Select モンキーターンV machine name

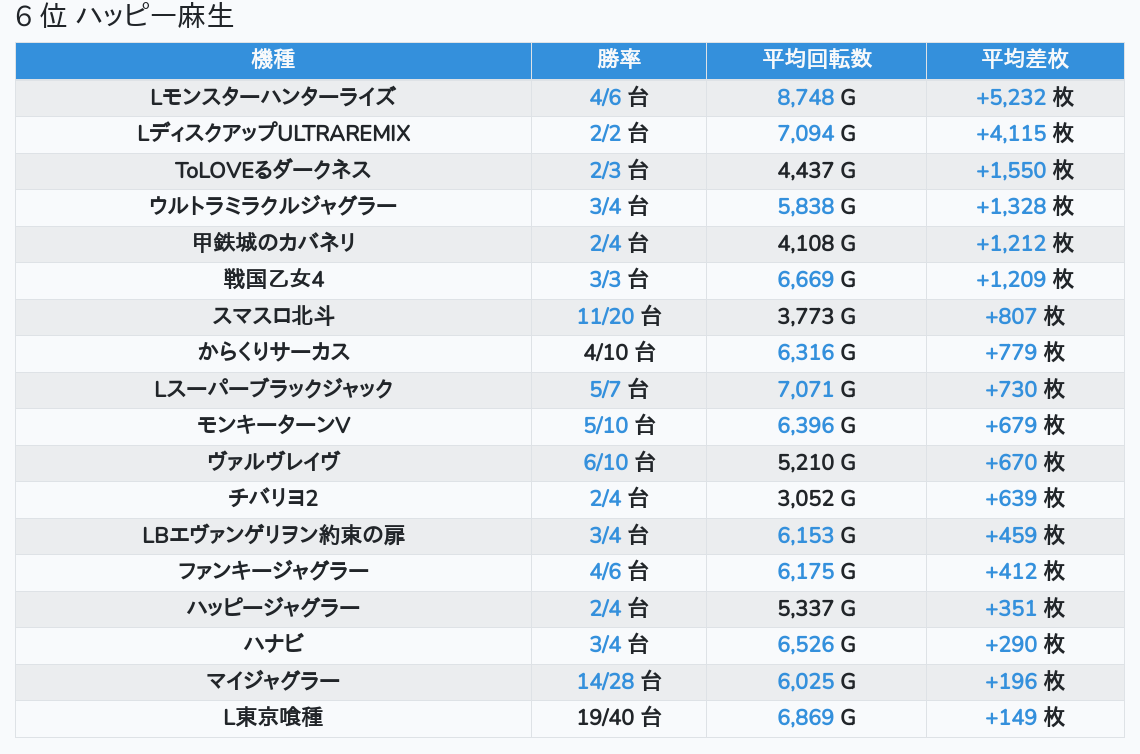pos(273,425)
